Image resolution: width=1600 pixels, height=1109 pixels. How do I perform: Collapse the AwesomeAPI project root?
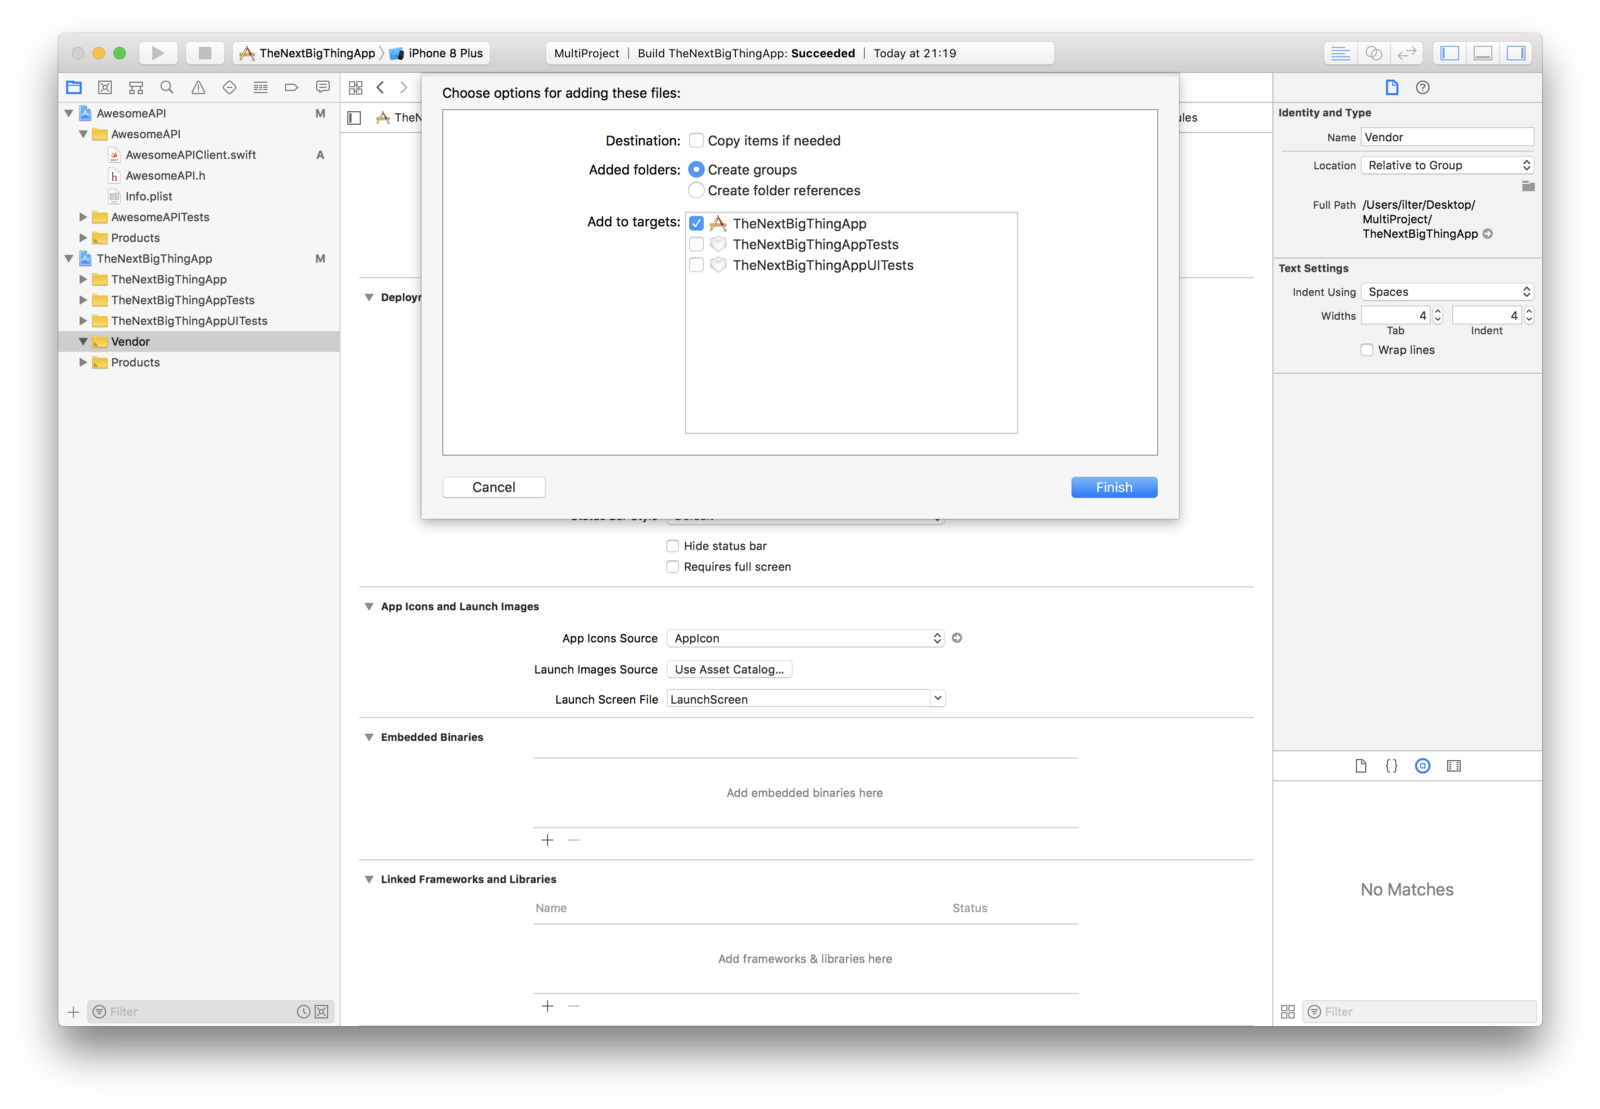pos(69,113)
